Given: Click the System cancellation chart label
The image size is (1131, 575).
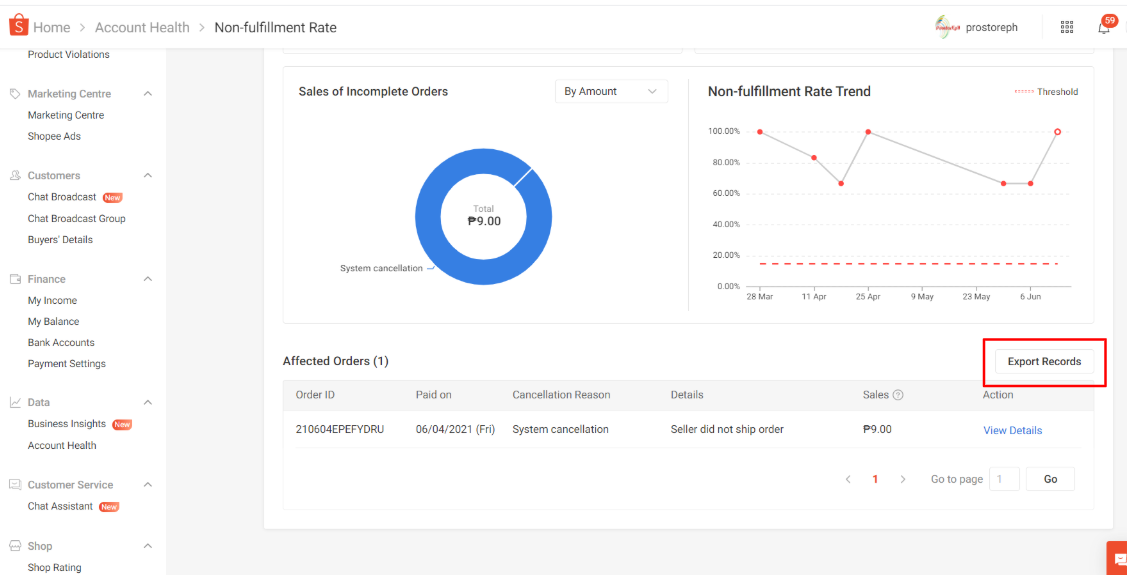Looking at the screenshot, I should (x=382, y=268).
